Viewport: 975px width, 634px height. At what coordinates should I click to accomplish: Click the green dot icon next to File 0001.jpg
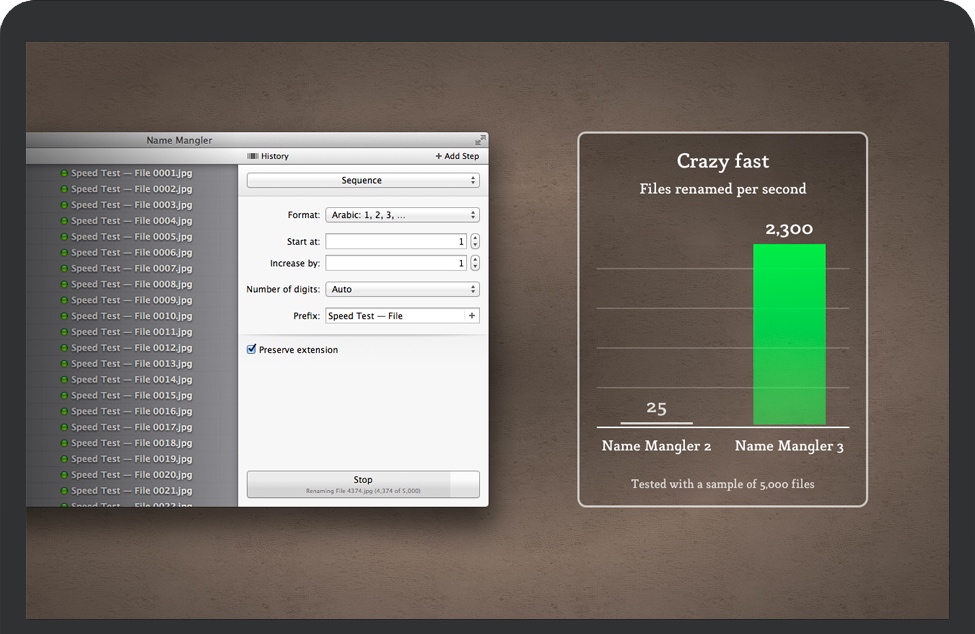point(63,172)
